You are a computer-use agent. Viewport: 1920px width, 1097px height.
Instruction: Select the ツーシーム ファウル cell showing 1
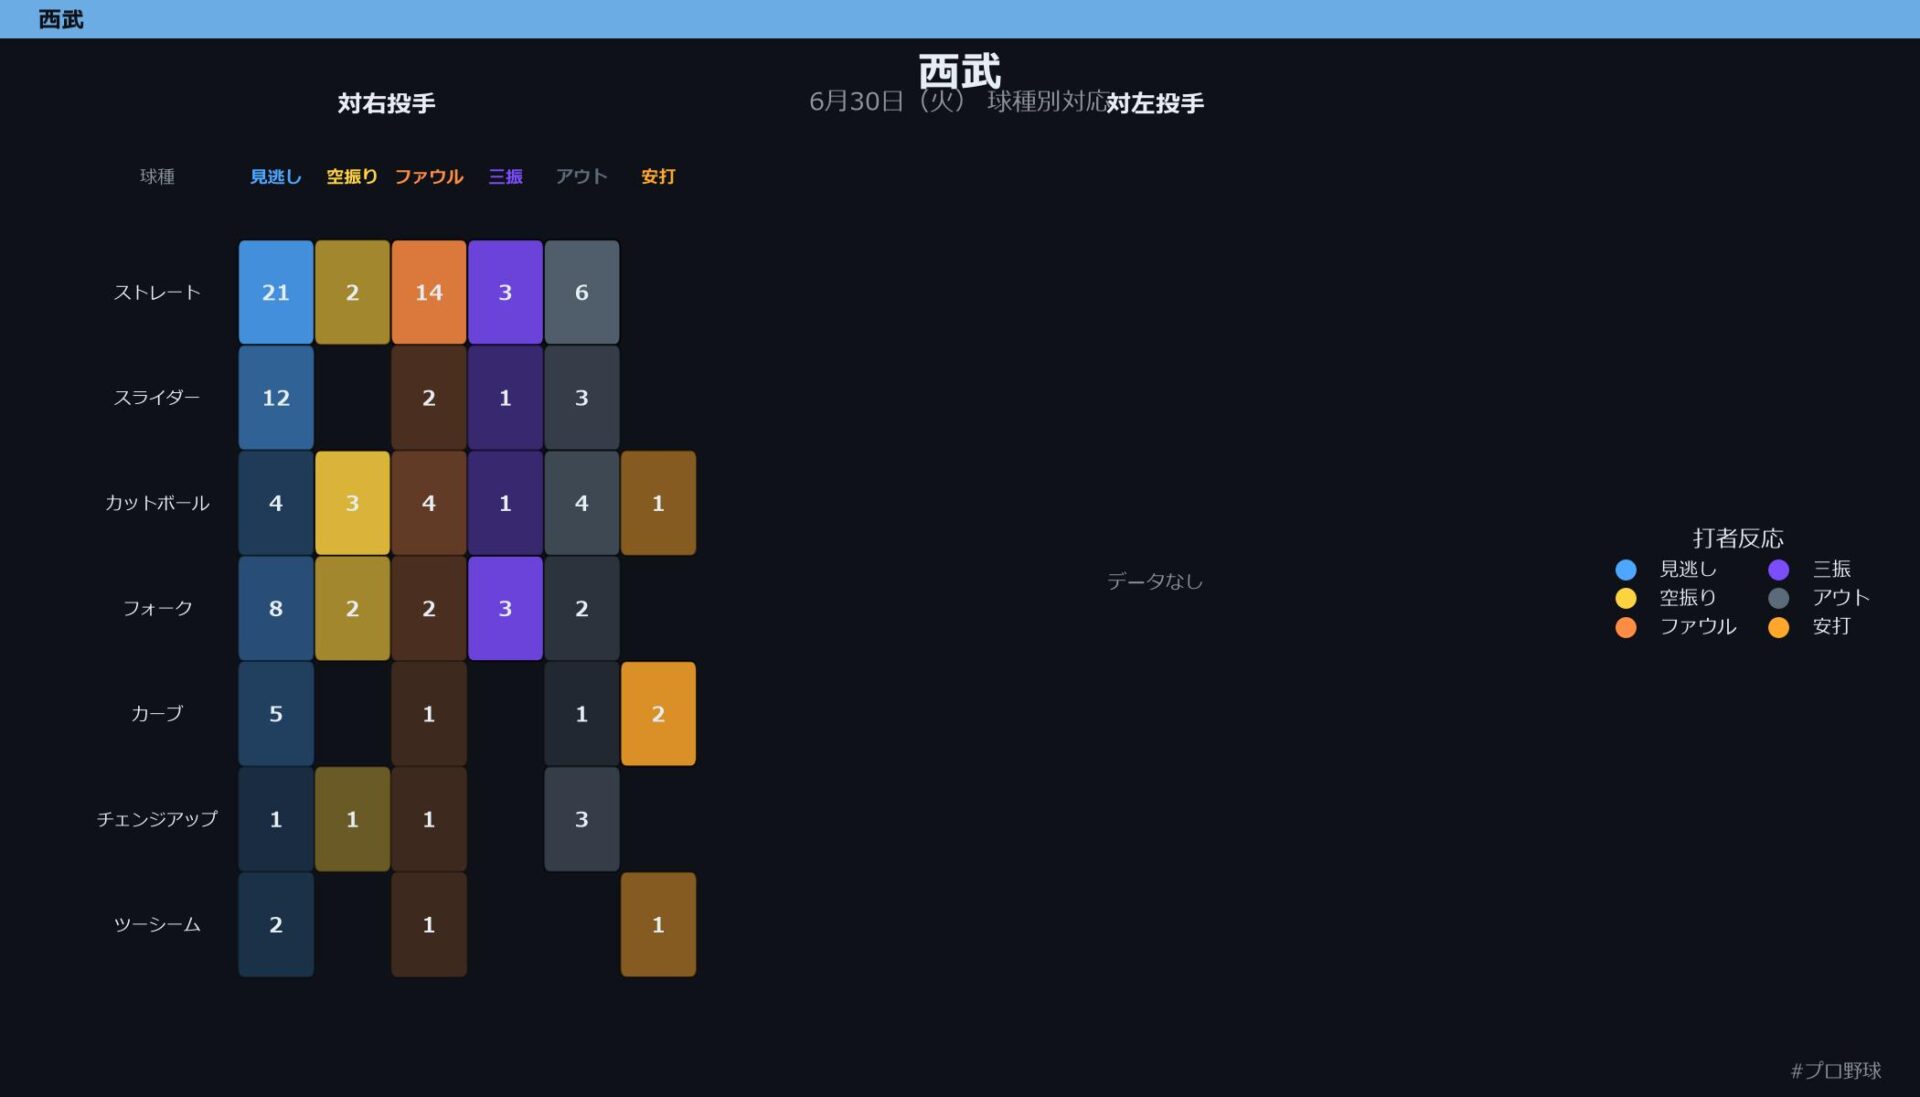coord(429,924)
